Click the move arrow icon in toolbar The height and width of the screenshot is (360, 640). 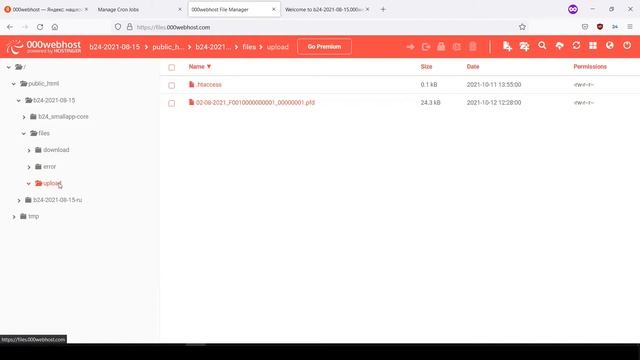point(411,47)
